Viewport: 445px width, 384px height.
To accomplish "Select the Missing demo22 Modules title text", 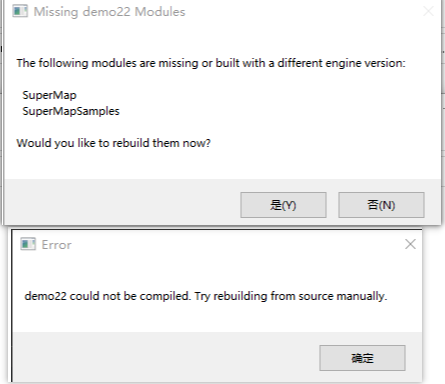I will point(109,12).
